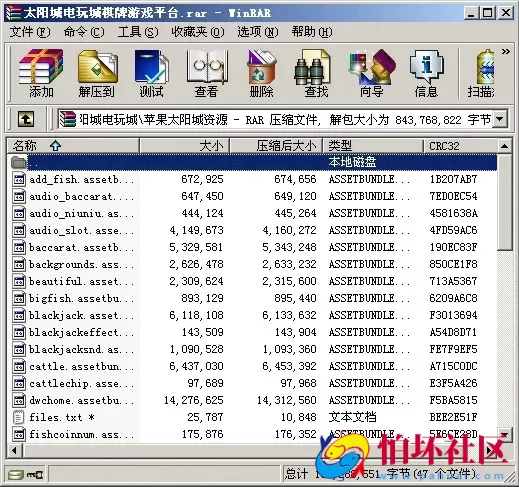
Task: Click the packed size 10,848
Action: tap(299, 417)
